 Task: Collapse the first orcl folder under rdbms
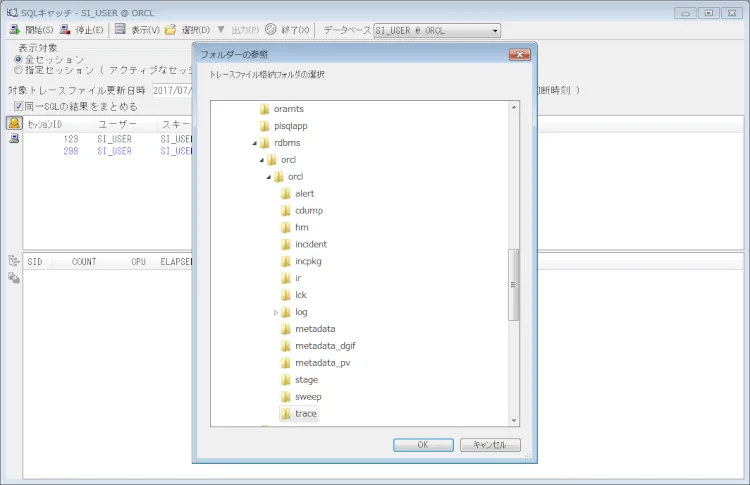click(x=262, y=160)
